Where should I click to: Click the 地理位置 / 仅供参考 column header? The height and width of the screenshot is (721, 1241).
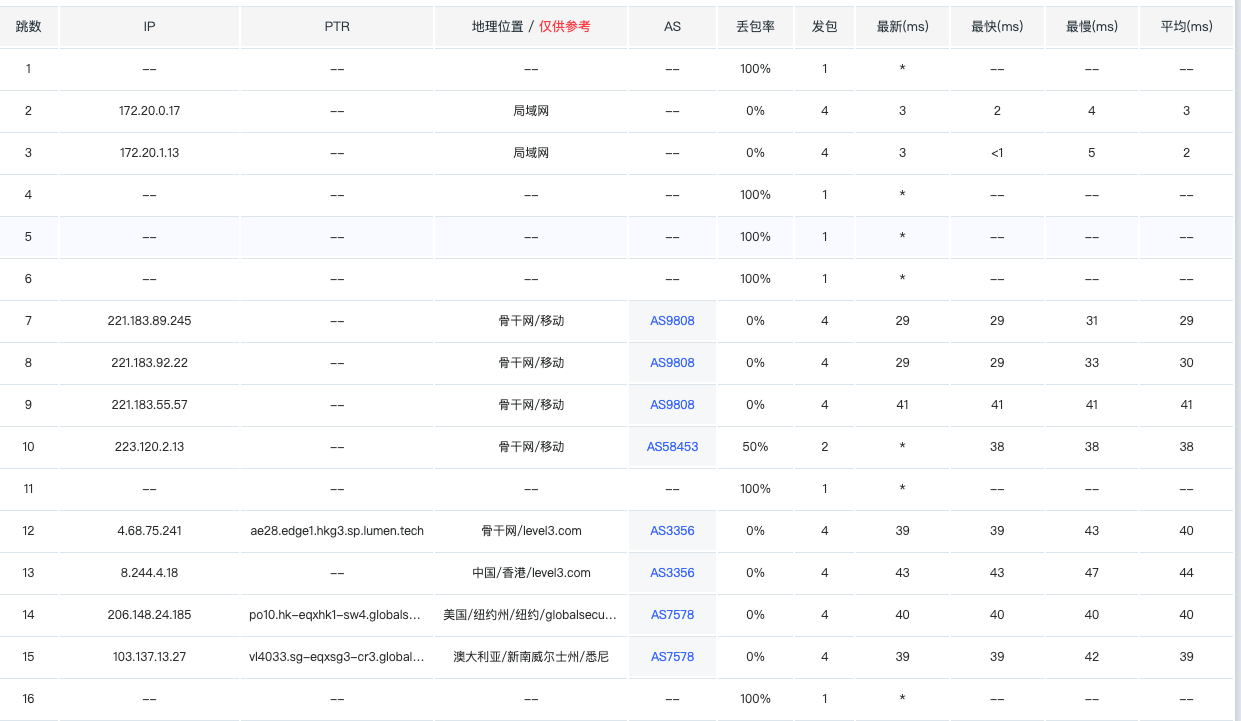531,27
